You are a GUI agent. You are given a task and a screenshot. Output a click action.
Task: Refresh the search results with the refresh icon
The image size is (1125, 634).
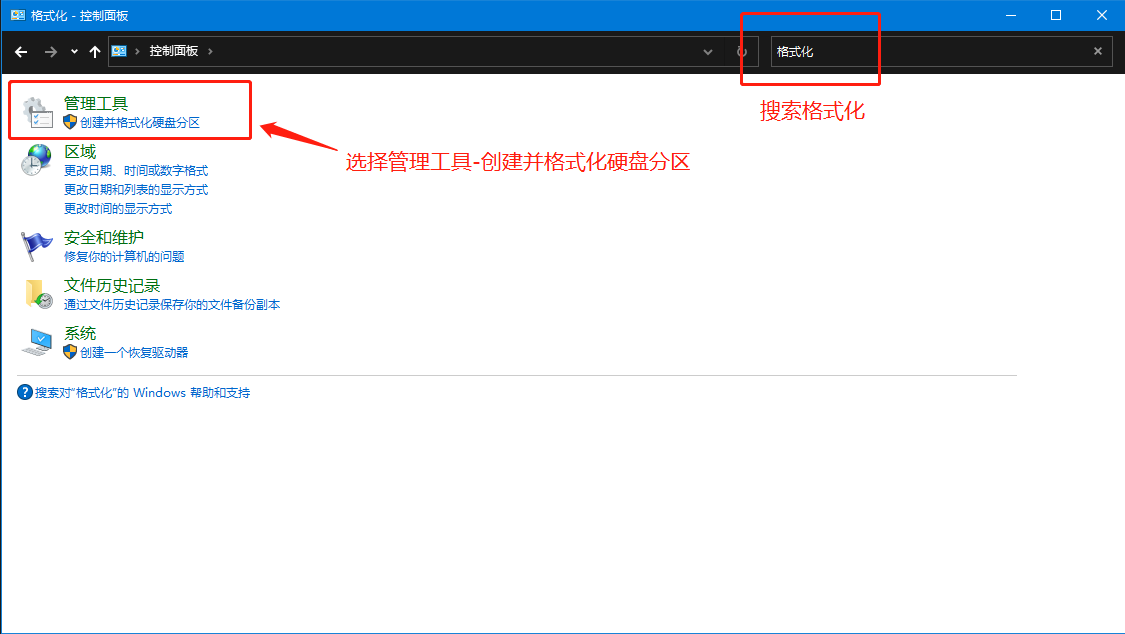pyautogui.click(x=741, y=50)
